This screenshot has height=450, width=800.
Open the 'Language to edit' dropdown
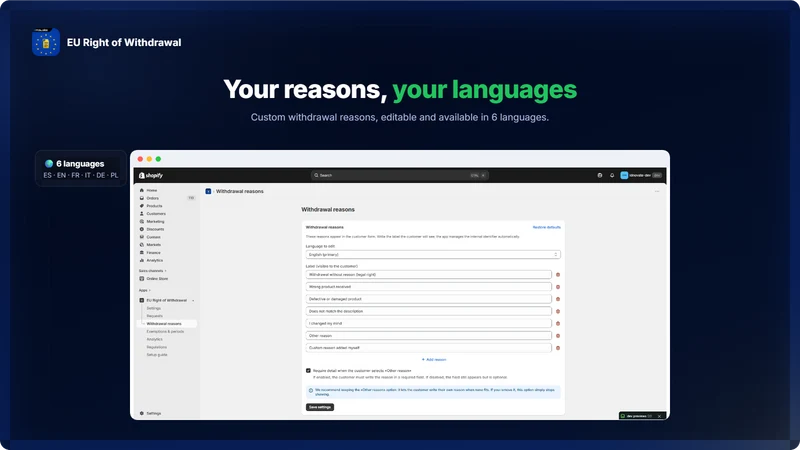tap(433, 255)
